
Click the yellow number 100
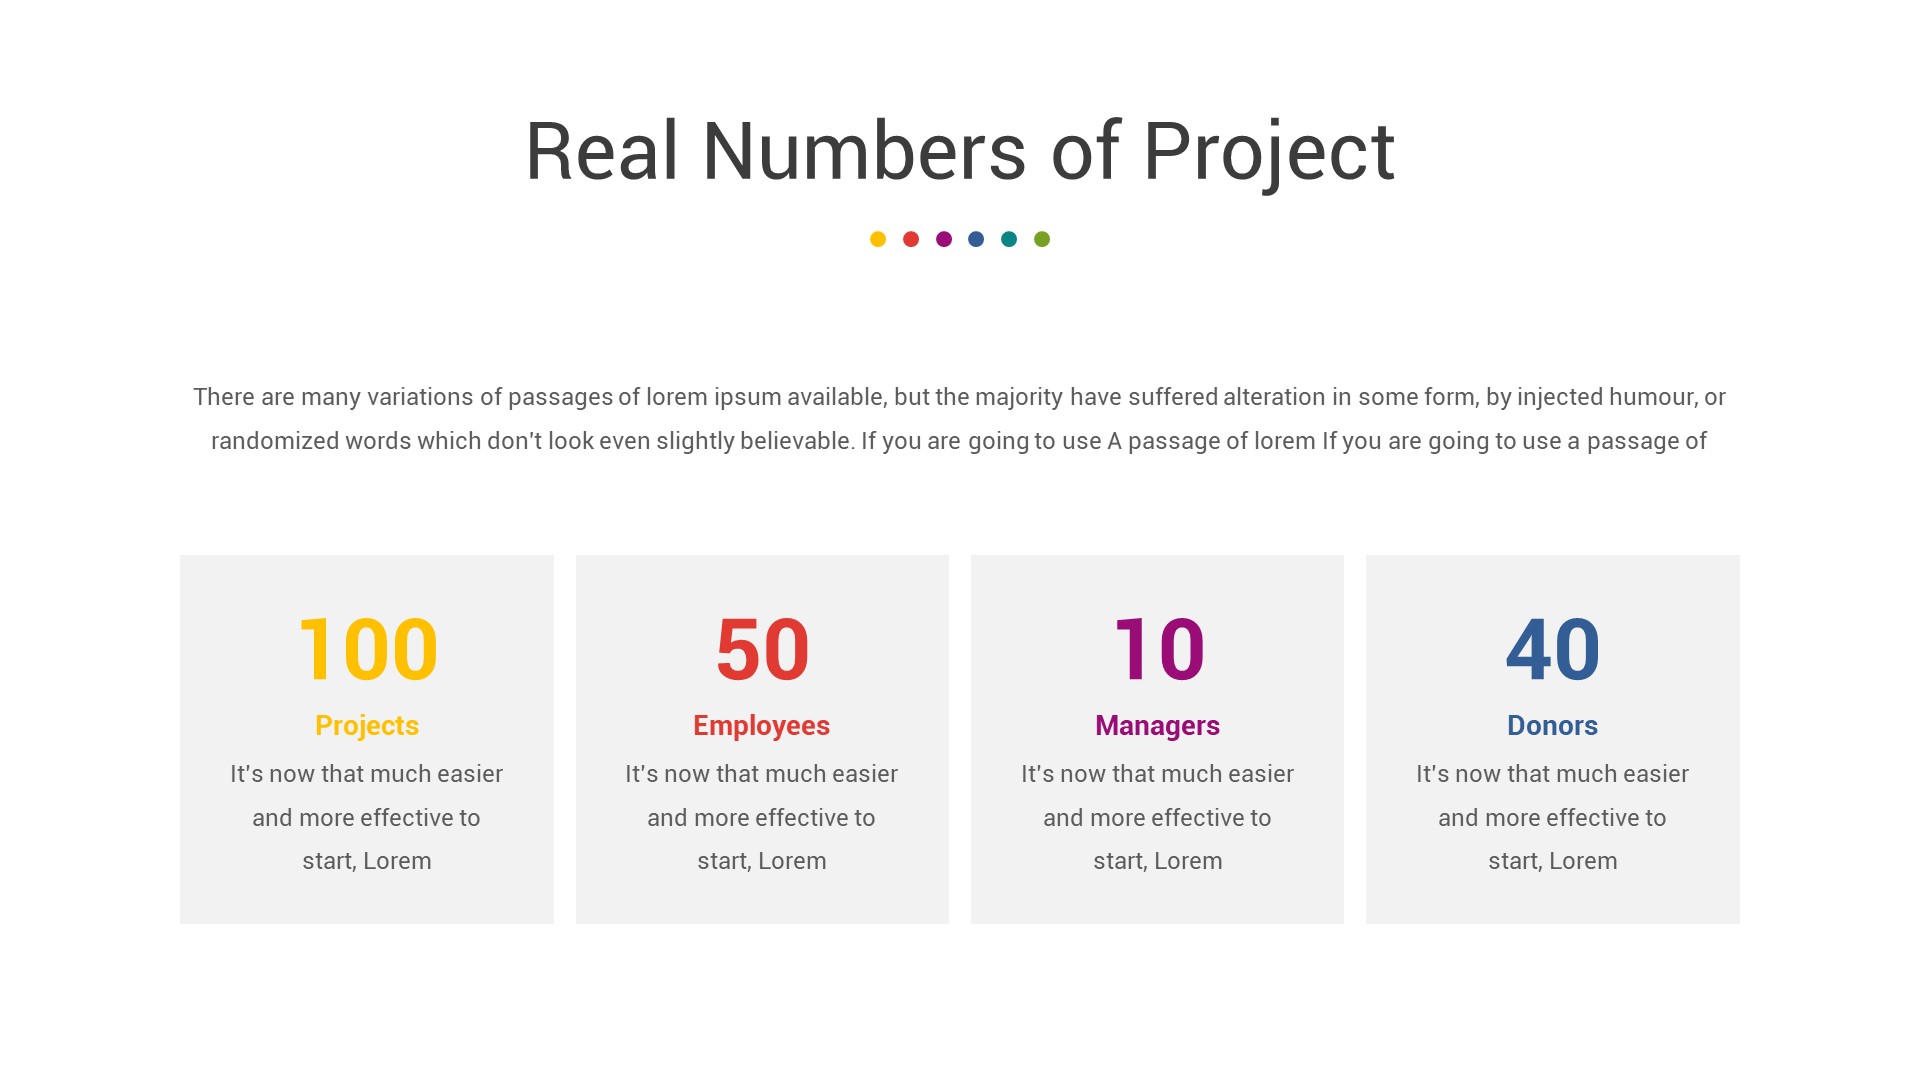coord(368,650)
